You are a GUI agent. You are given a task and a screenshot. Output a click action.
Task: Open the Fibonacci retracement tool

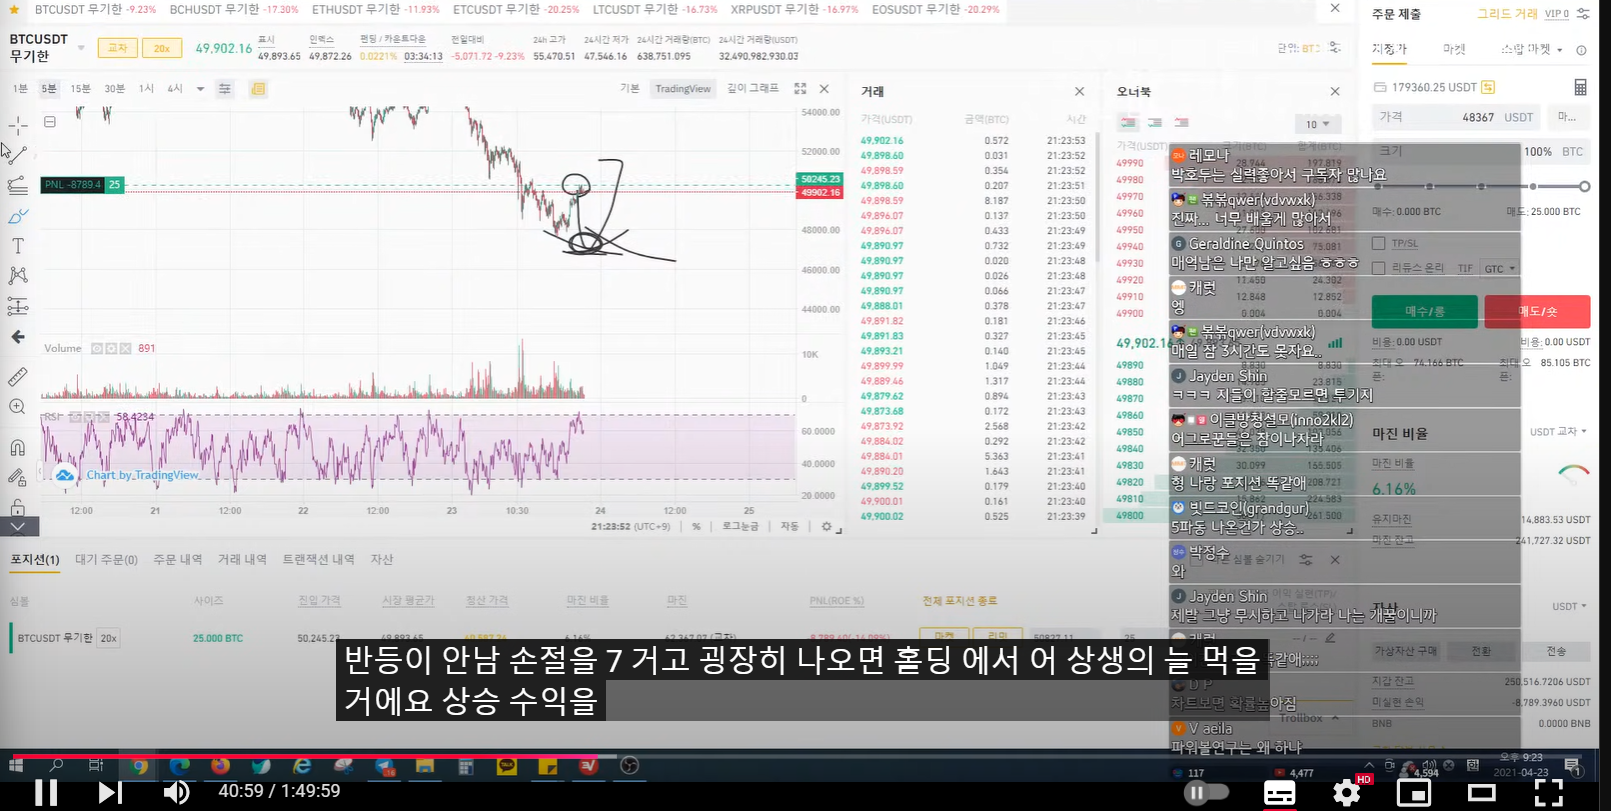18,185
